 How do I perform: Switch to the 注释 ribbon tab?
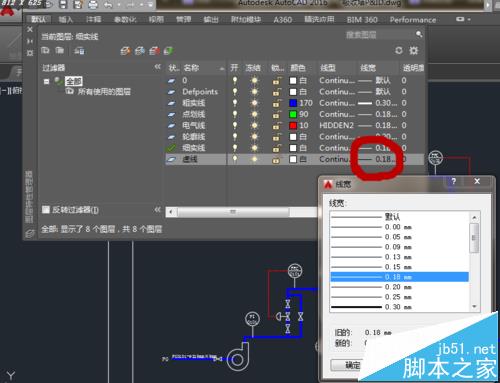point(93,20)
